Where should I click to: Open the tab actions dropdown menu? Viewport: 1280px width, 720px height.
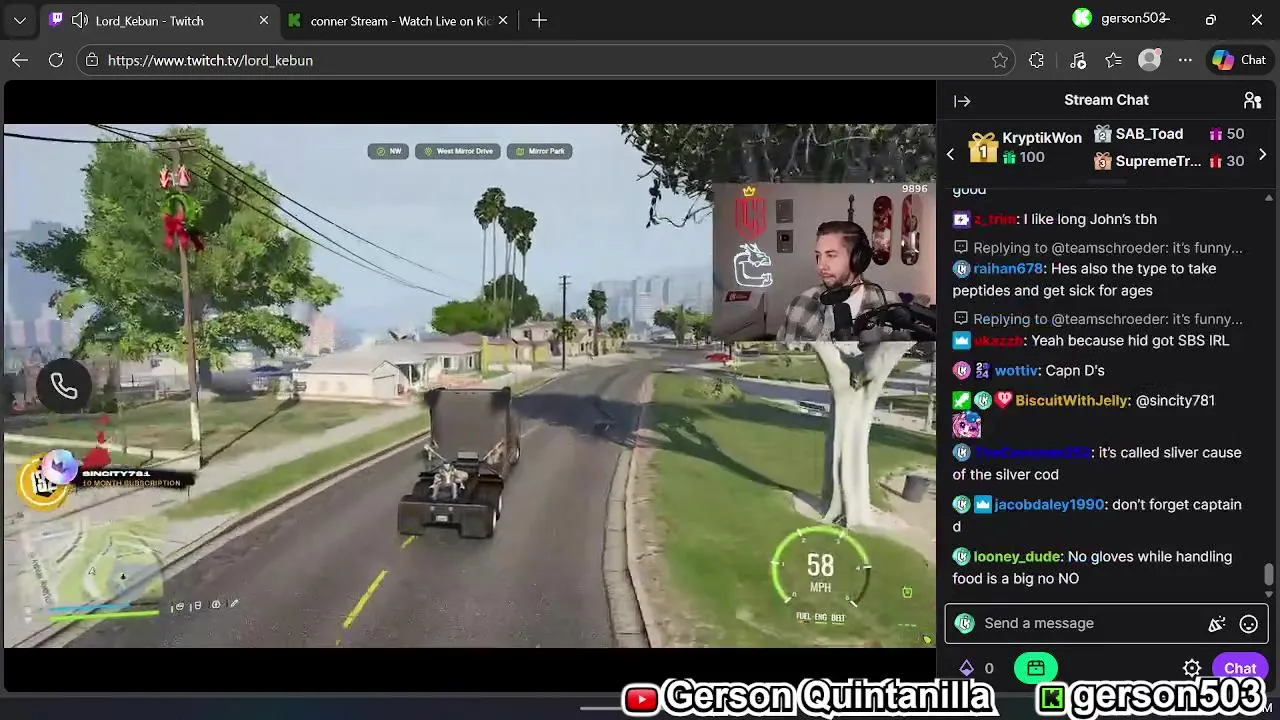[20, 20]
